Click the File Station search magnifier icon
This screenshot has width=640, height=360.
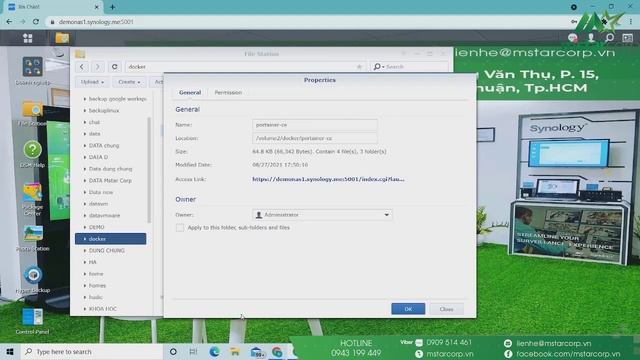378,67
